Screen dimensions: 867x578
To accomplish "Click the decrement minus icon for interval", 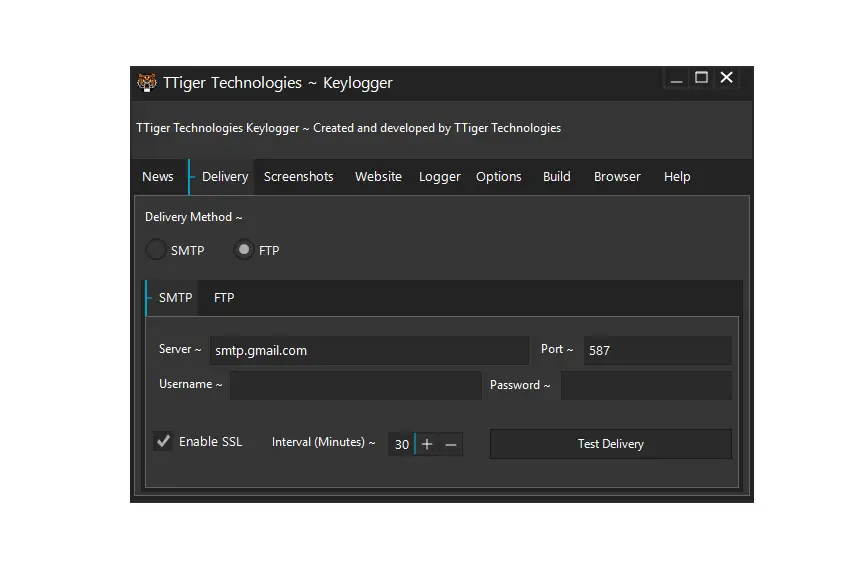I will [450, 443].
